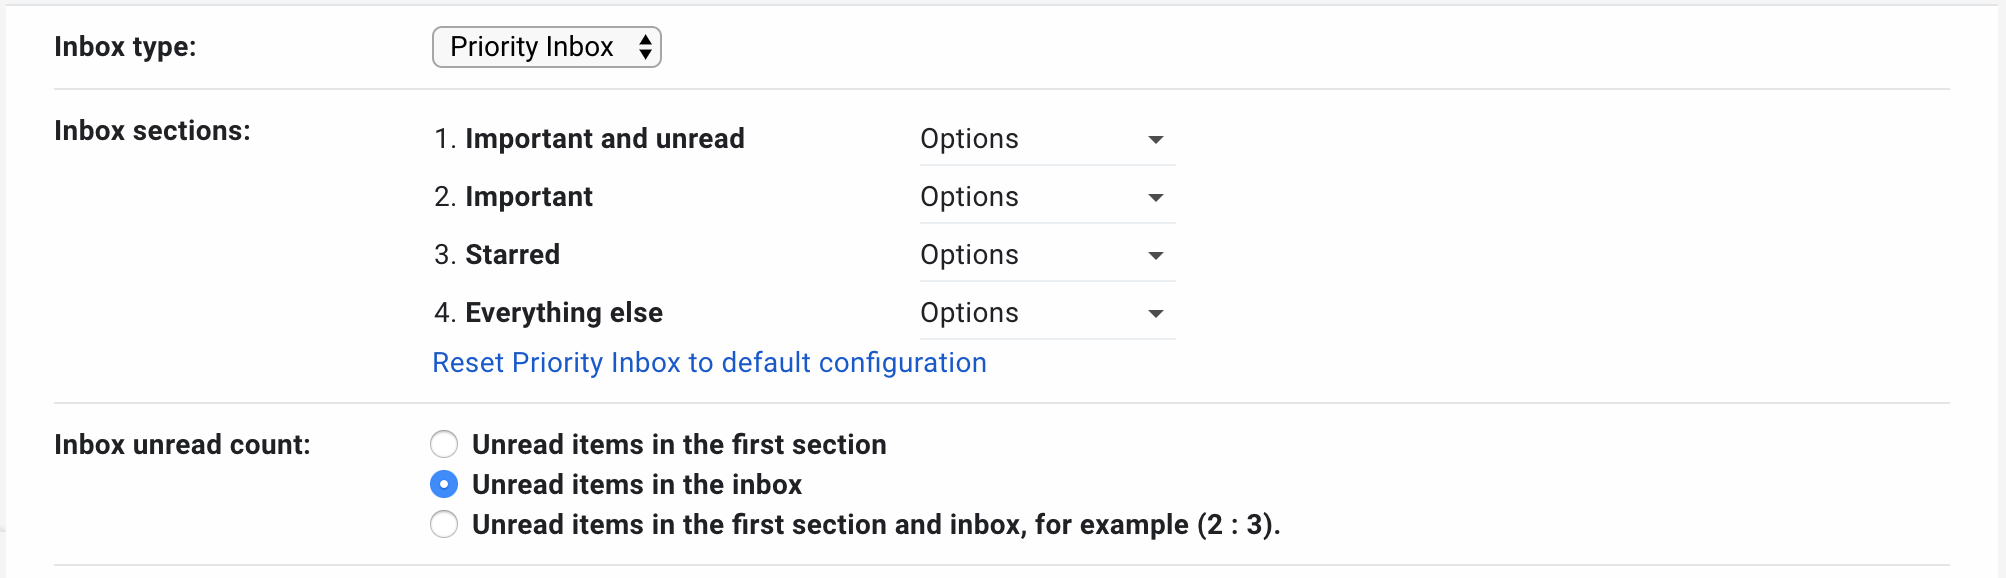Expand Options for the Everything else section
The image size is (2006, 578).
click(1045, 313)
